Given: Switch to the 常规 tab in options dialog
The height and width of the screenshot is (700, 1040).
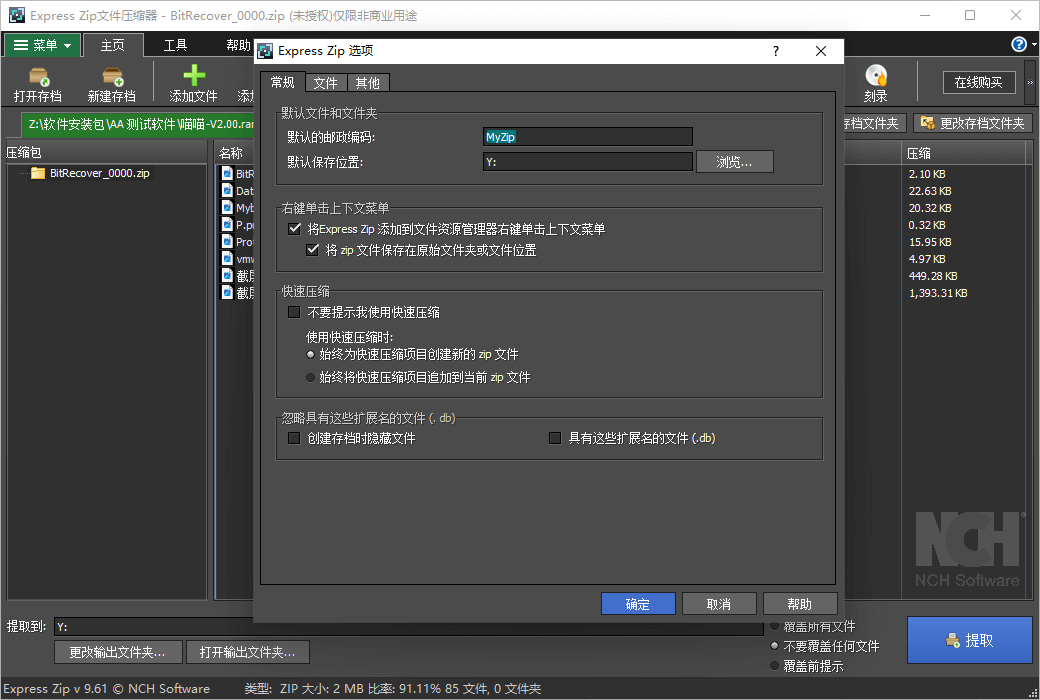Looking at the screenshot, I should click(283, 82).
